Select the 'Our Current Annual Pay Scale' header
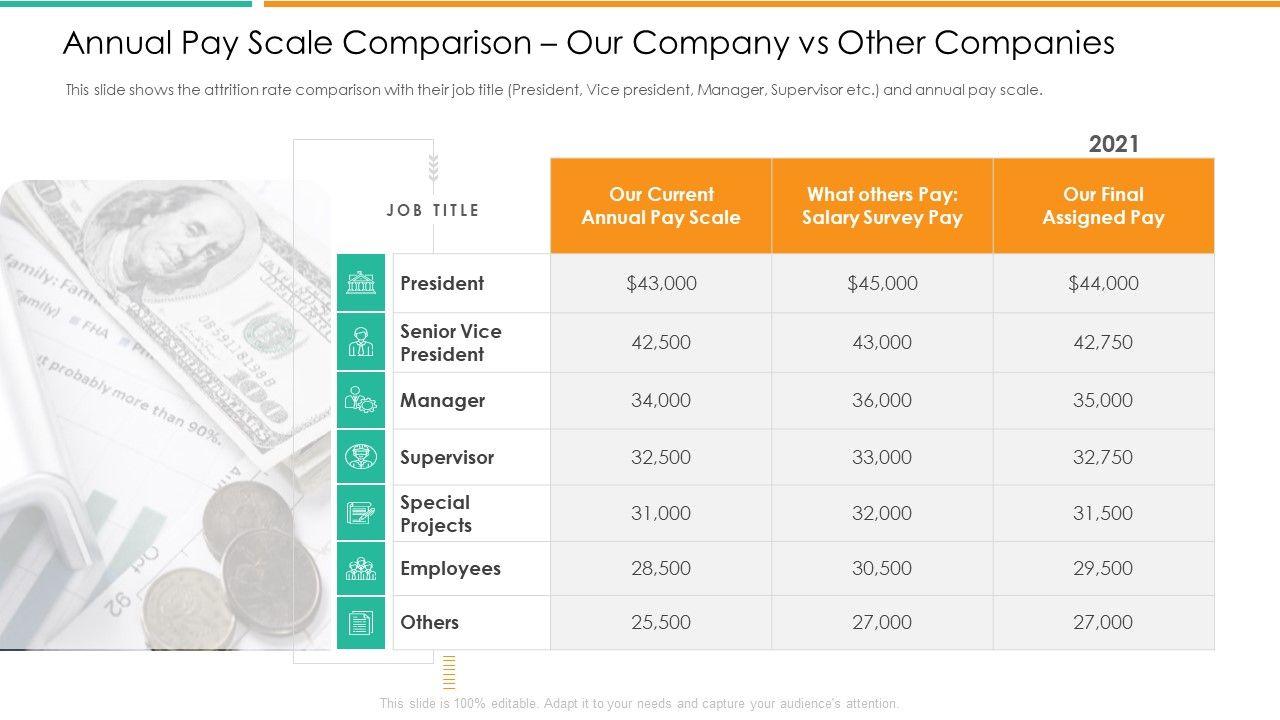 coord(661,206)
